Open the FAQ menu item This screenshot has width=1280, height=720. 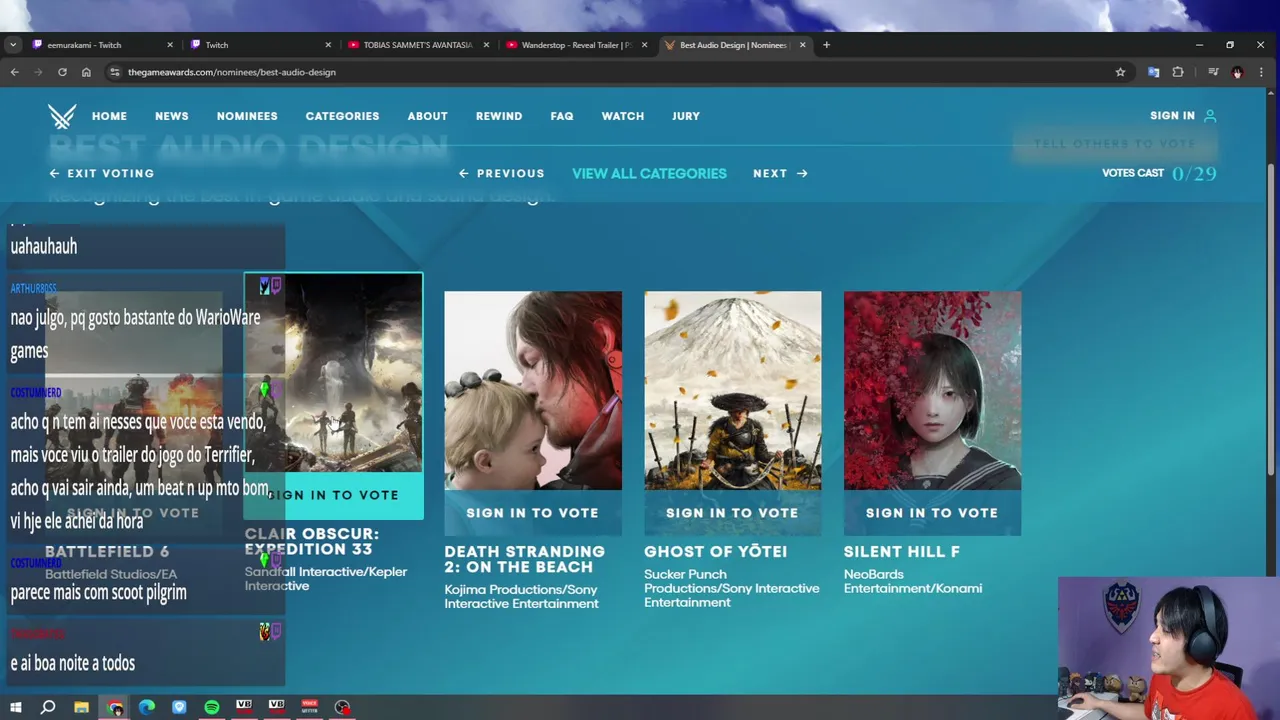[561, 116]
